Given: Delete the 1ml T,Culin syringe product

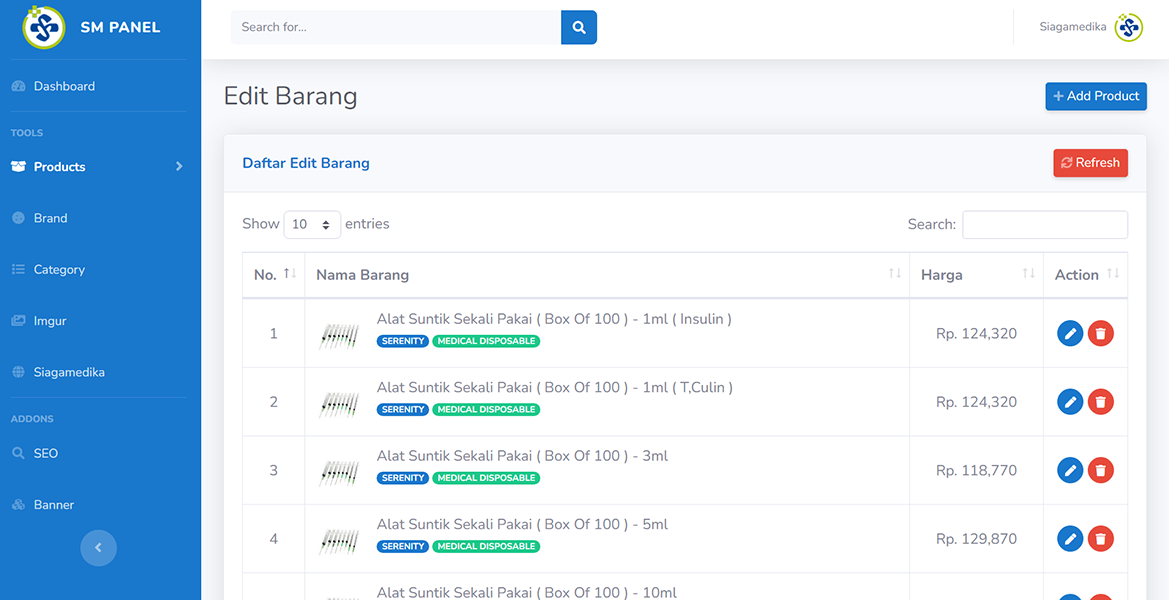Looking at the screenshot, I should [x=1101, y=402].
